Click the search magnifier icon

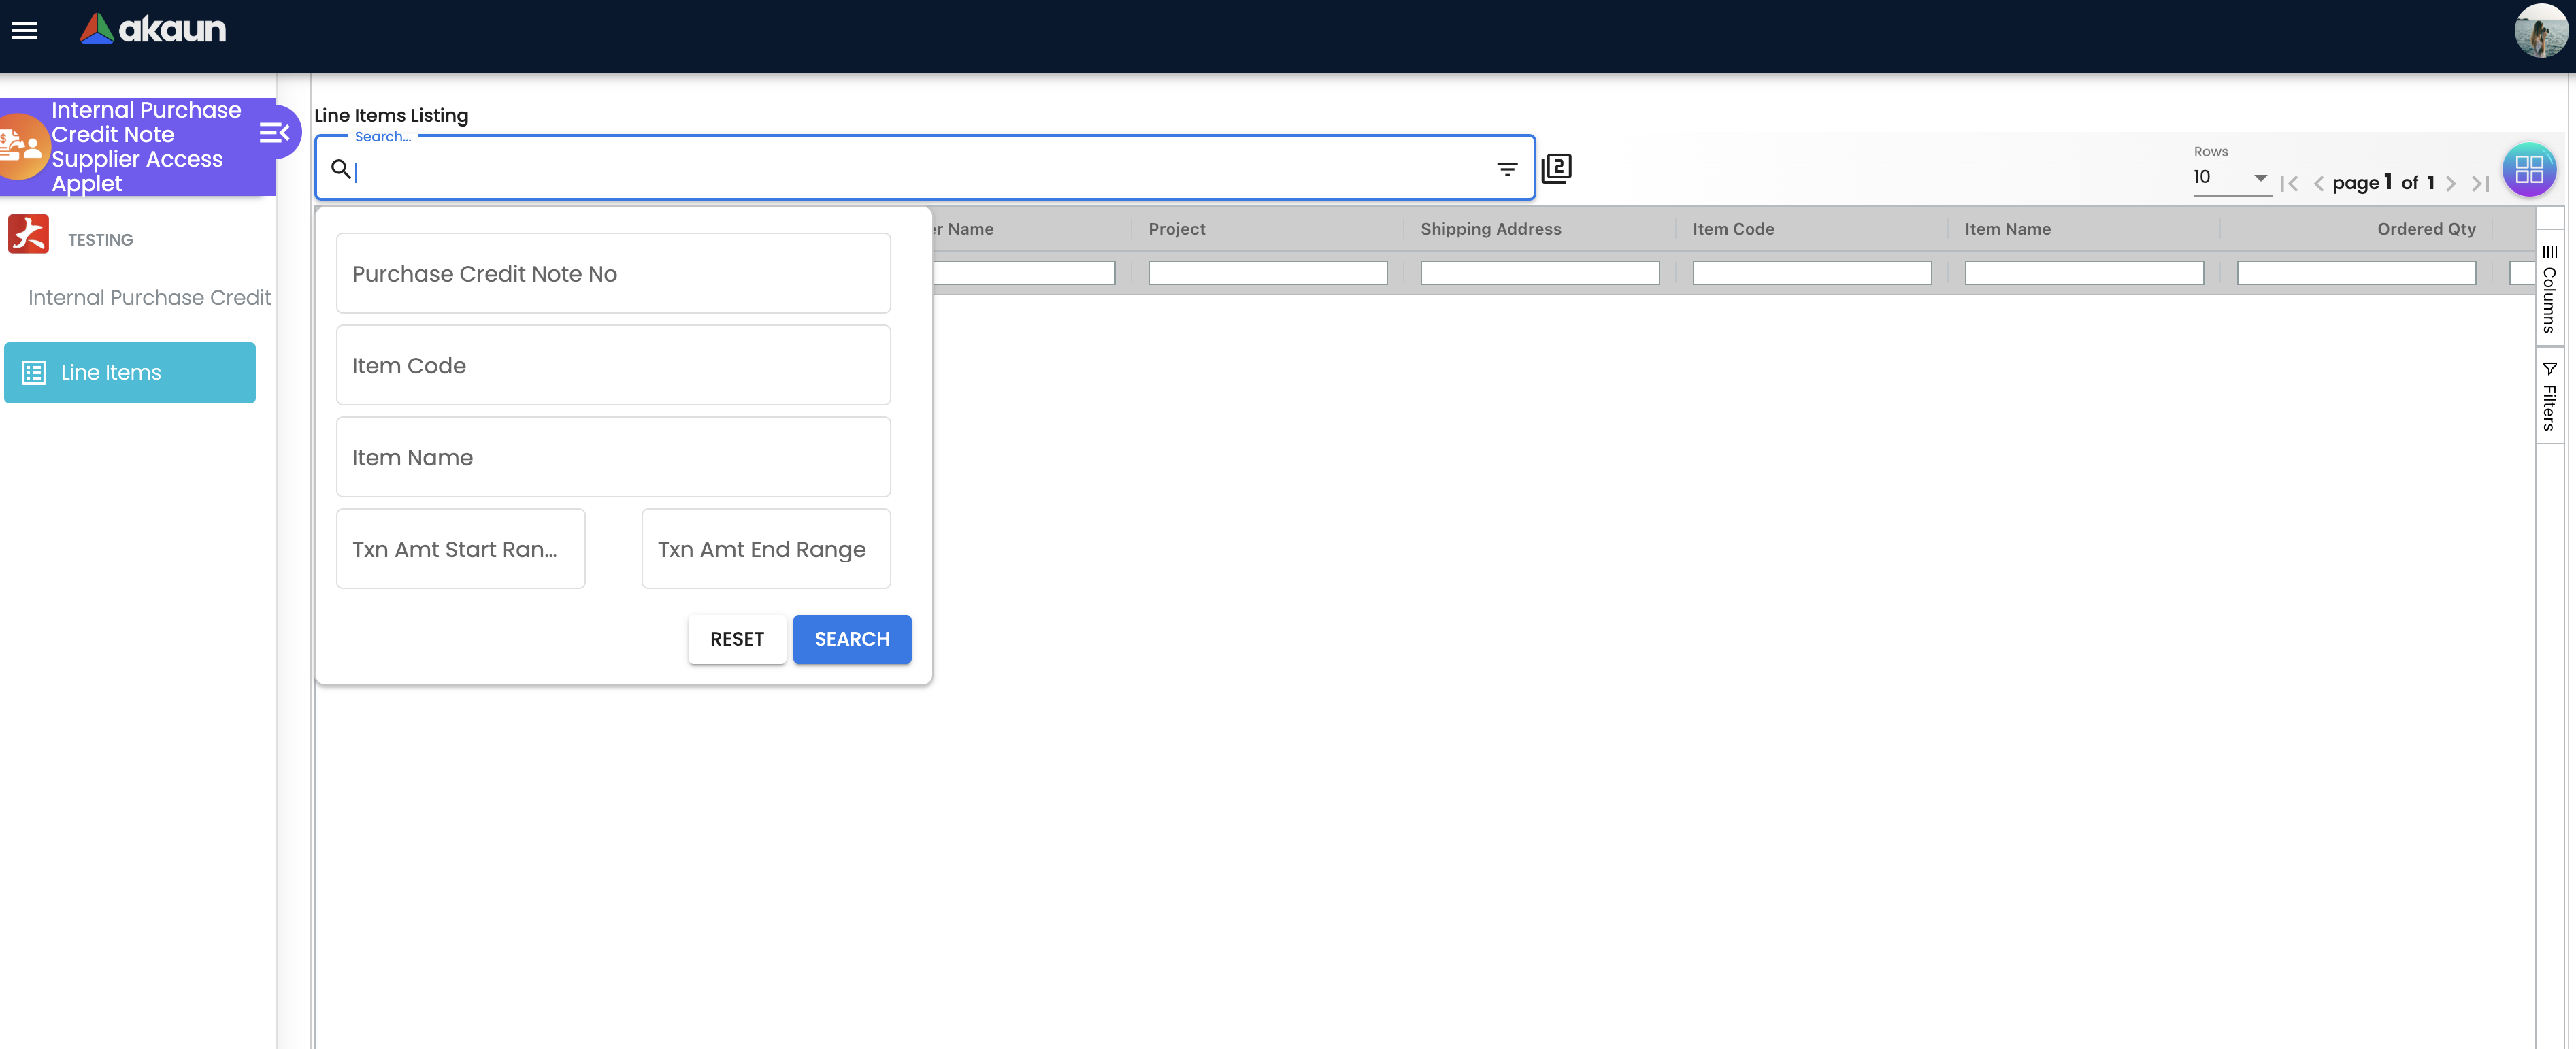pos(340,169)
